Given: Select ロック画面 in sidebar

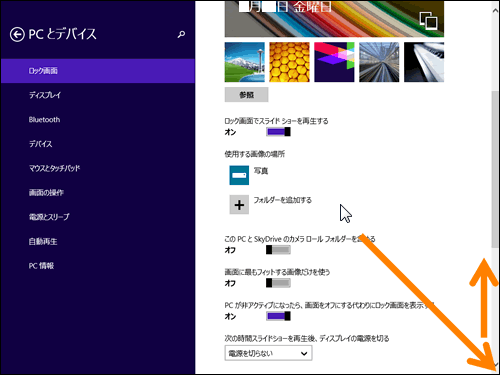Looking at the screenshot, I should coord(98,71).
